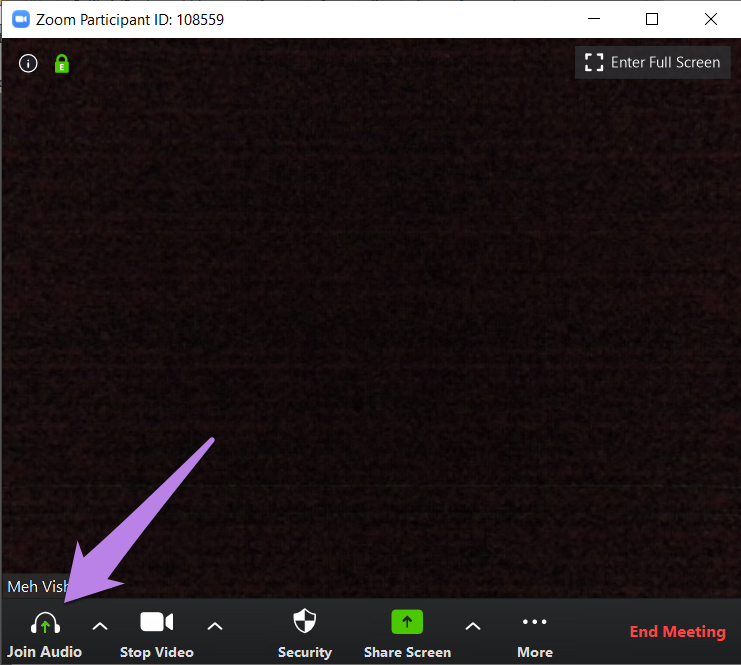
Task: Click the center of the dark video feed
Action: (x=370, y=318)
